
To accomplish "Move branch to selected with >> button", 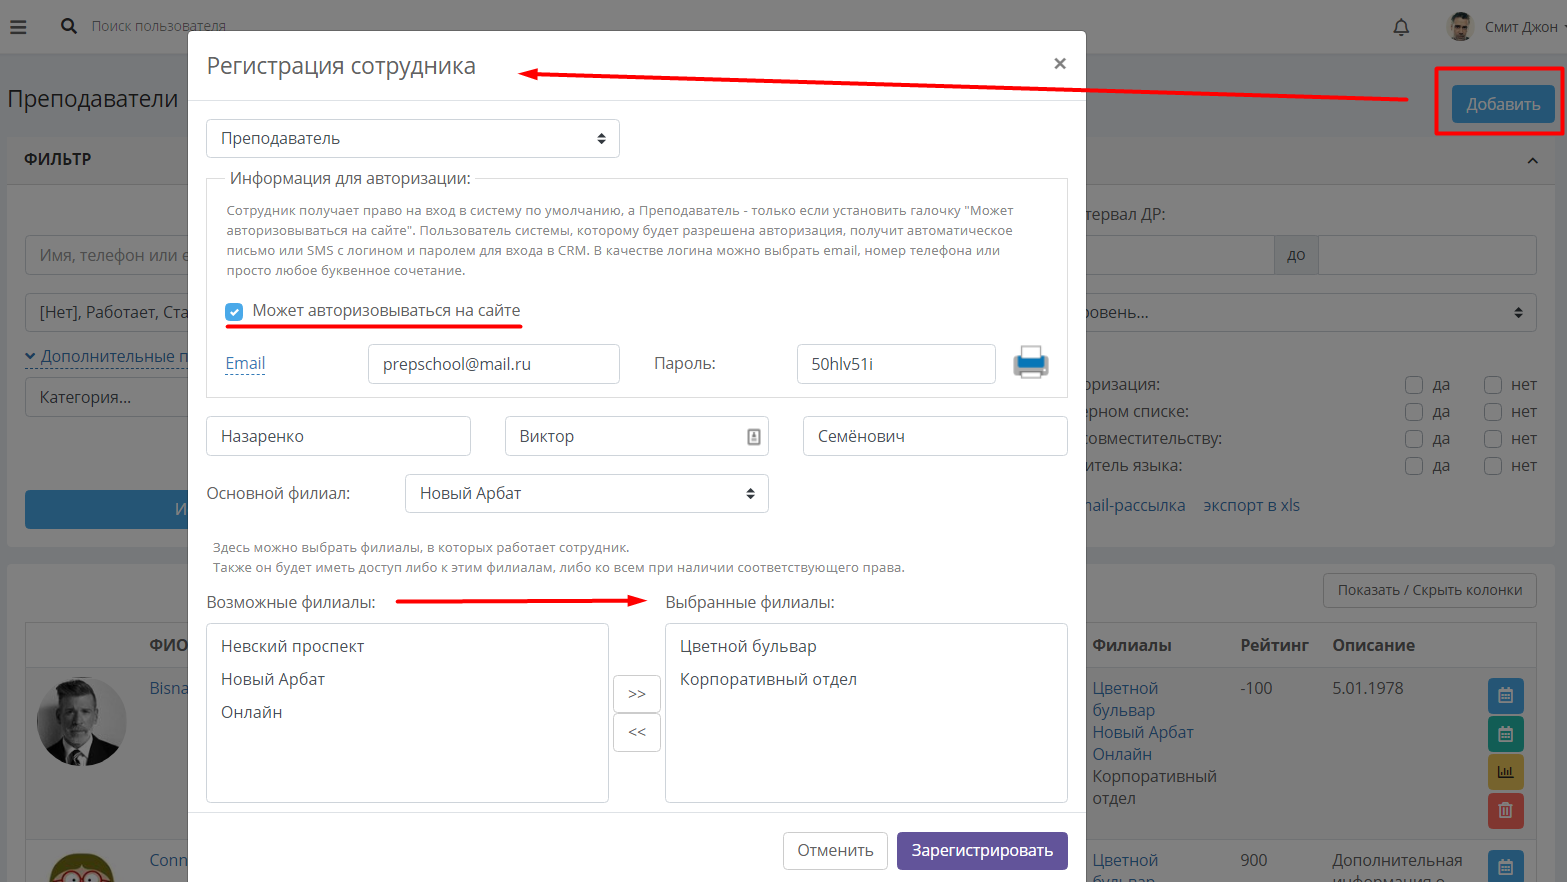I will point(637,694).
